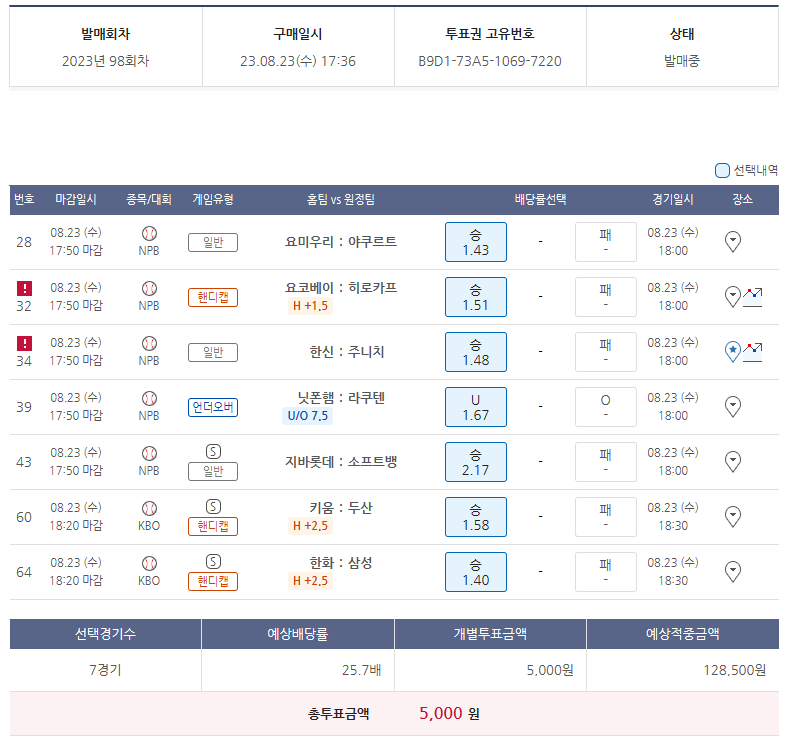Select 패 option for 한신 vs 주니치

(605, 352)
